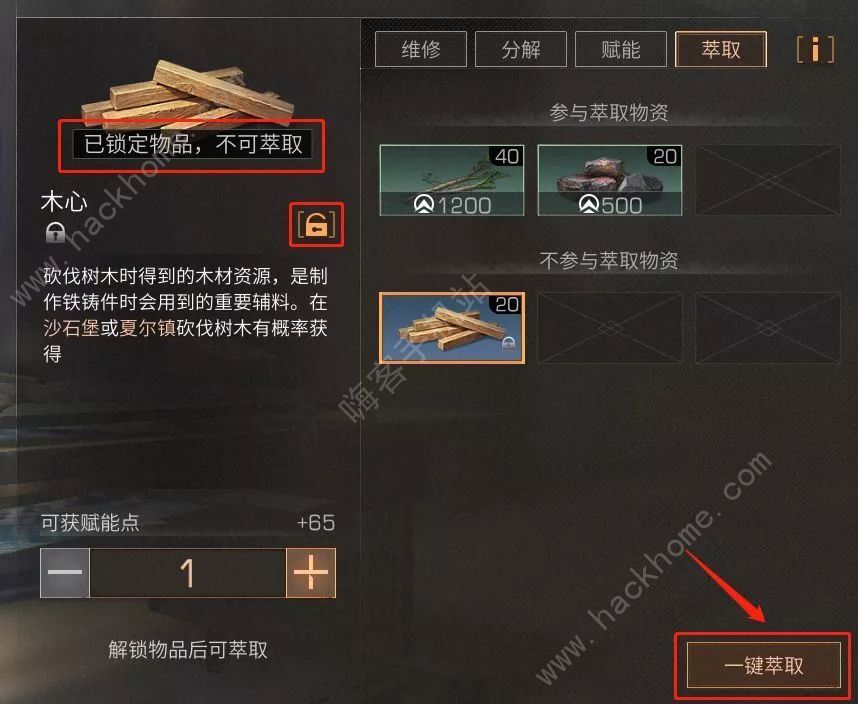This screenshot has height=704, width=858.
Task: Click the empty second slot in 不参与萃取物资
Action: [610, 328]
